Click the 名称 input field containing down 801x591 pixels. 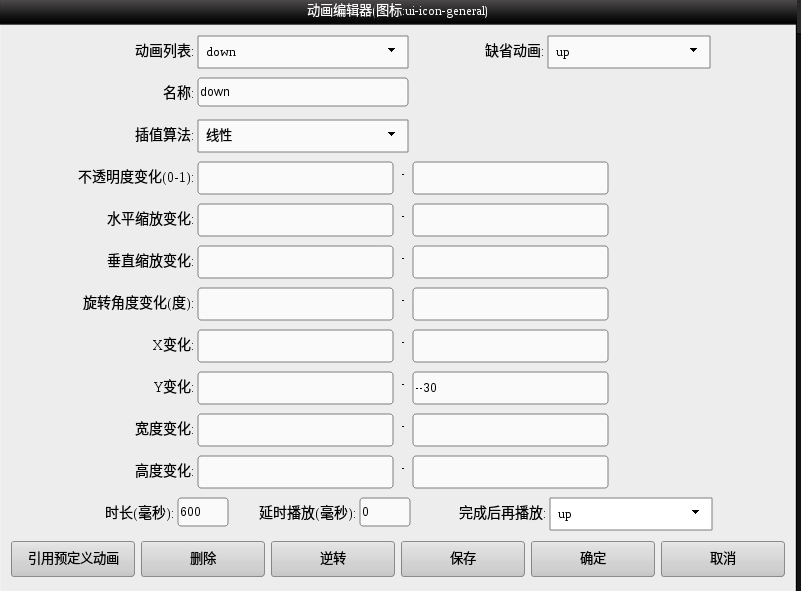[303, 92]
